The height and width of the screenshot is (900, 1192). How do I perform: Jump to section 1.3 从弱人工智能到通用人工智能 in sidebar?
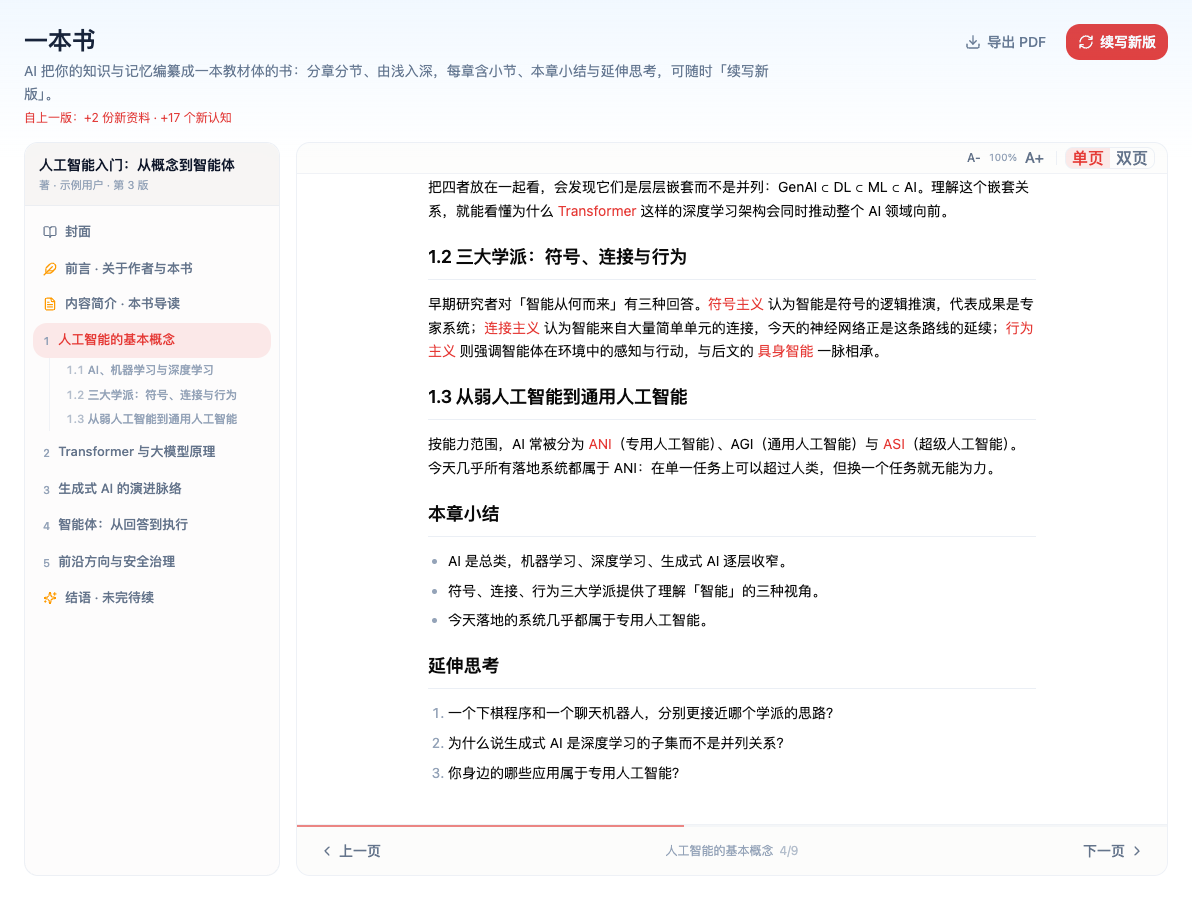coord(151,420)
